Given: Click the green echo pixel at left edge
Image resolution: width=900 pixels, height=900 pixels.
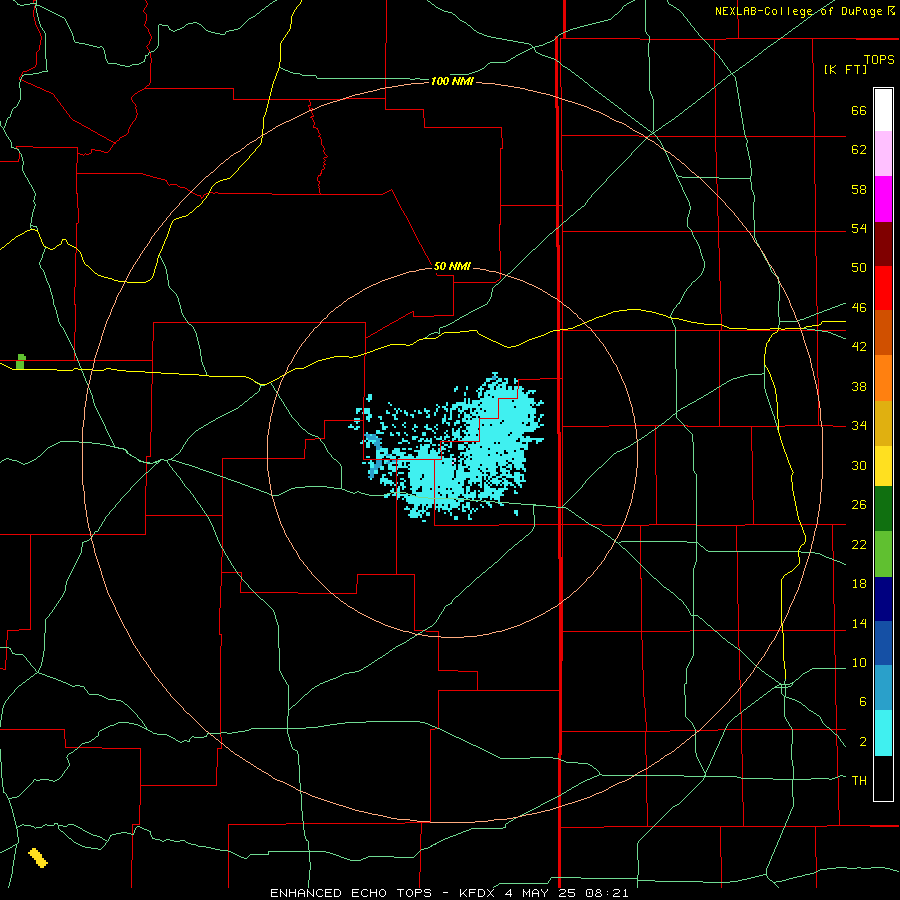Looking at the screenshot, I should coord(21,362).
